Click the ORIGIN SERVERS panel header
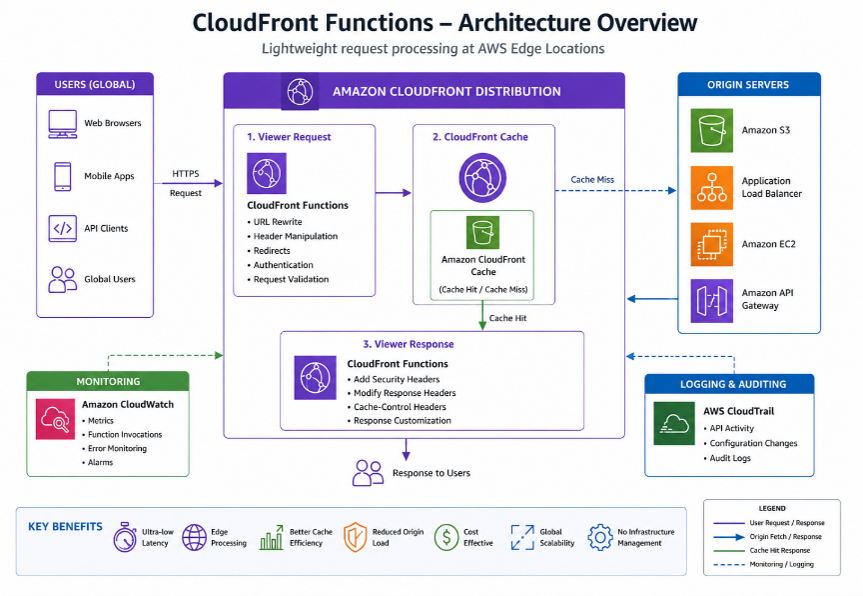863x596 pixels. 749,85
